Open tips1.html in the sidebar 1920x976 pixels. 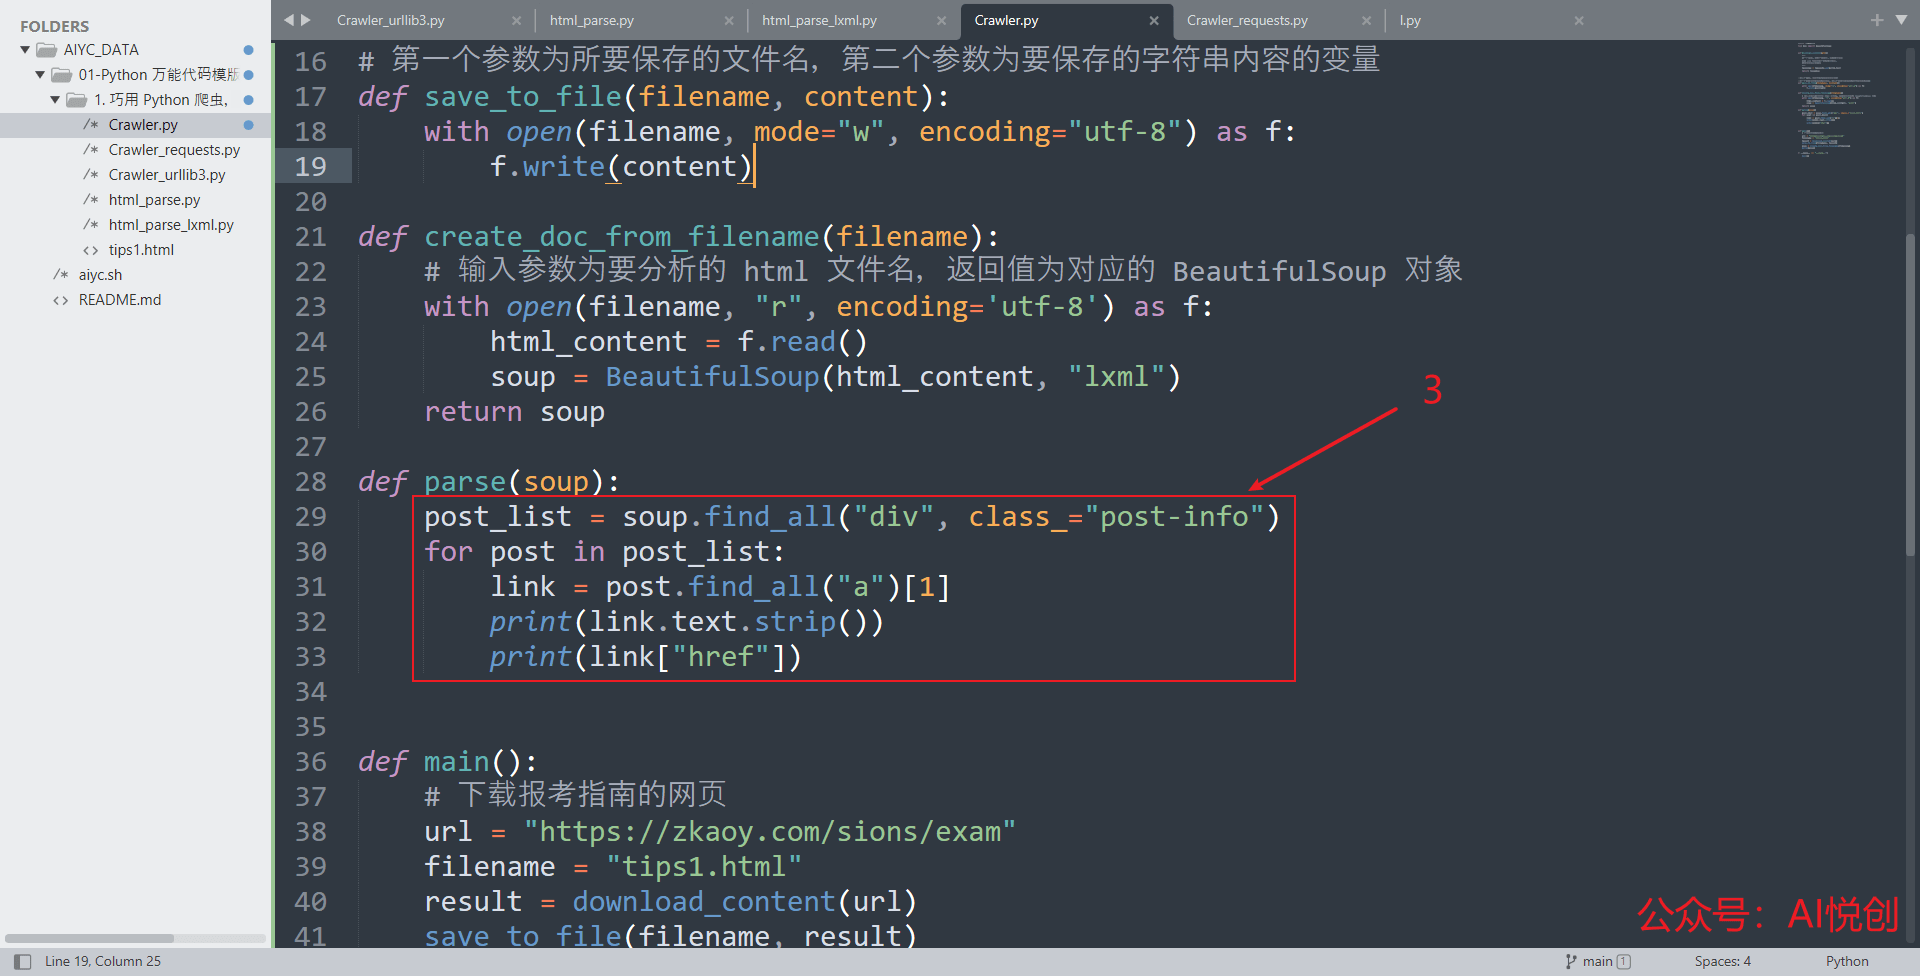click(x=141, y=250)
